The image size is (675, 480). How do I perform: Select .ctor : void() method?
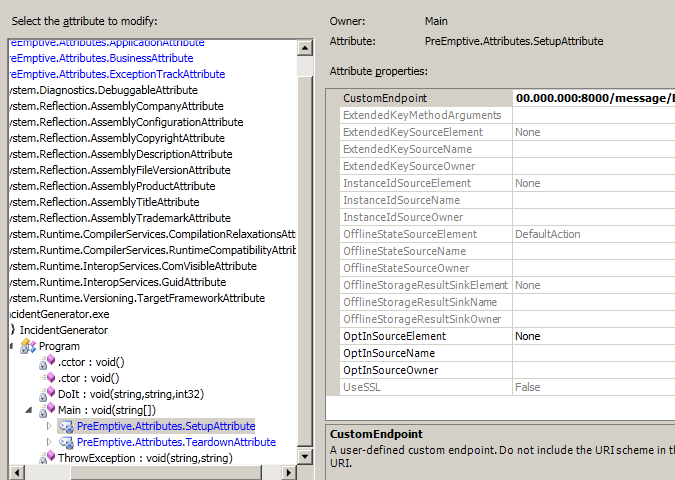click(x=89, y=378)
